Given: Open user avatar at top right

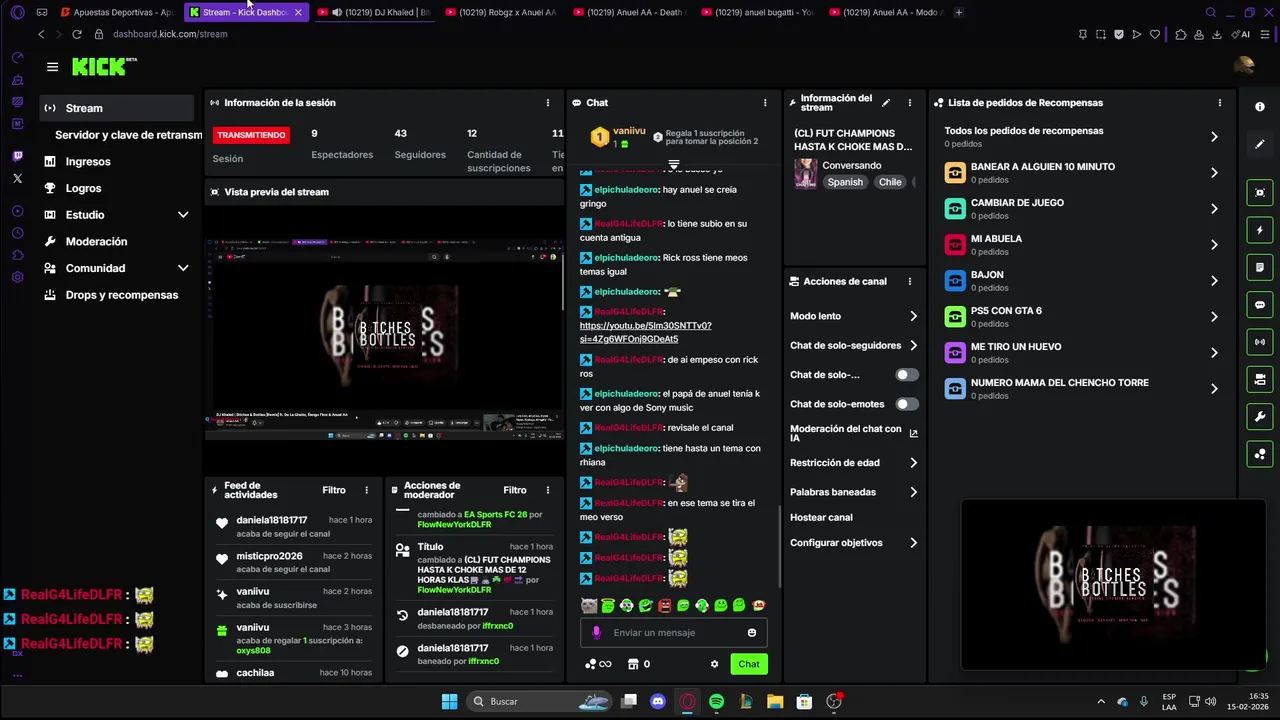Looking at the screenshot, I should coord(1244,67).
